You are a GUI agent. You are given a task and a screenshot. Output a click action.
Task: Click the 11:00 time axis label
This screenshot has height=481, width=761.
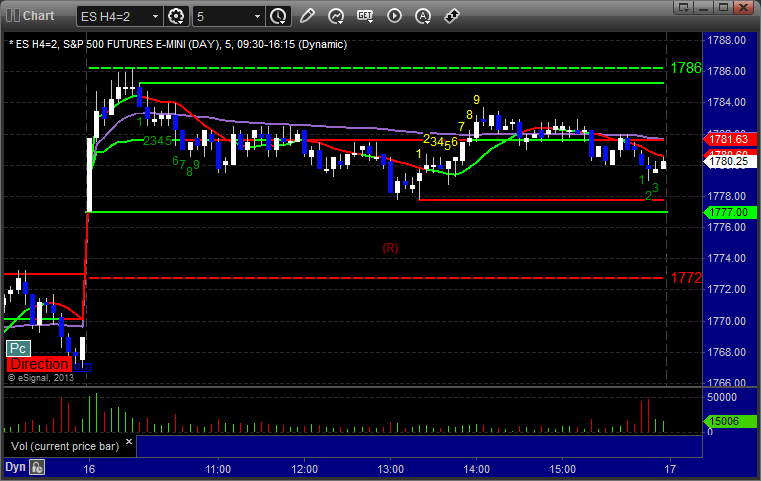pos(218,469)
